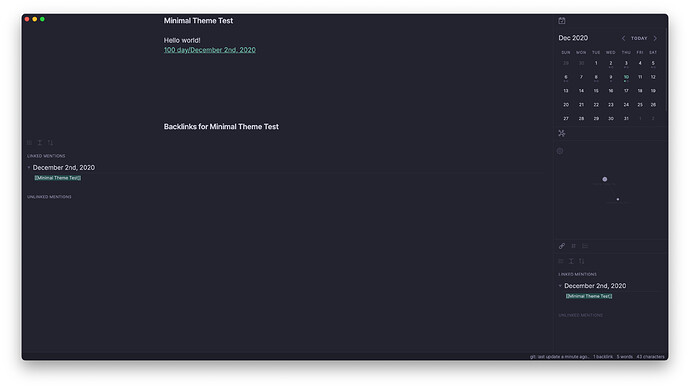Select December 8 in calendar
The height and width of the screenshot is (389, 690).
click(596, 77)
